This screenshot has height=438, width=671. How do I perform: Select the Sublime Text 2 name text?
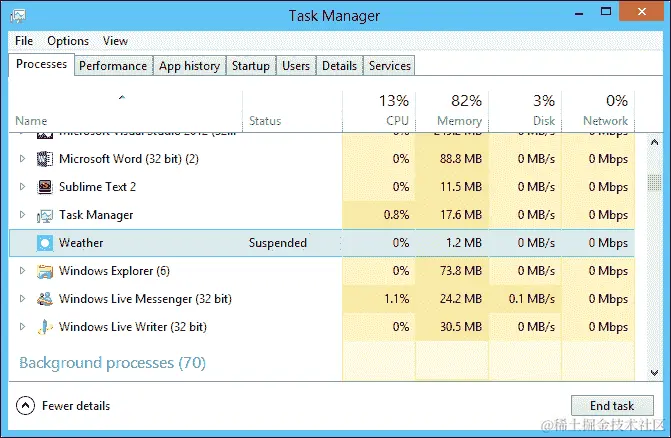pyautogui.click(x=97, y=187)
